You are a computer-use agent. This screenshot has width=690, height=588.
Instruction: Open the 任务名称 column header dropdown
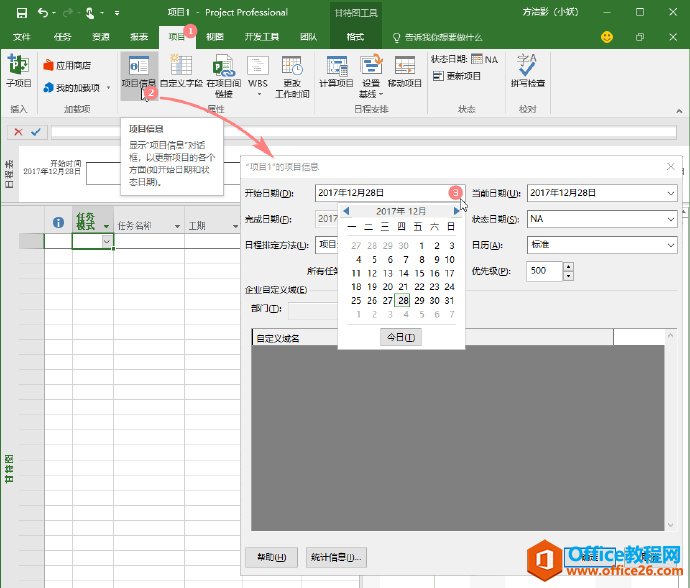(x=177, y=226)
